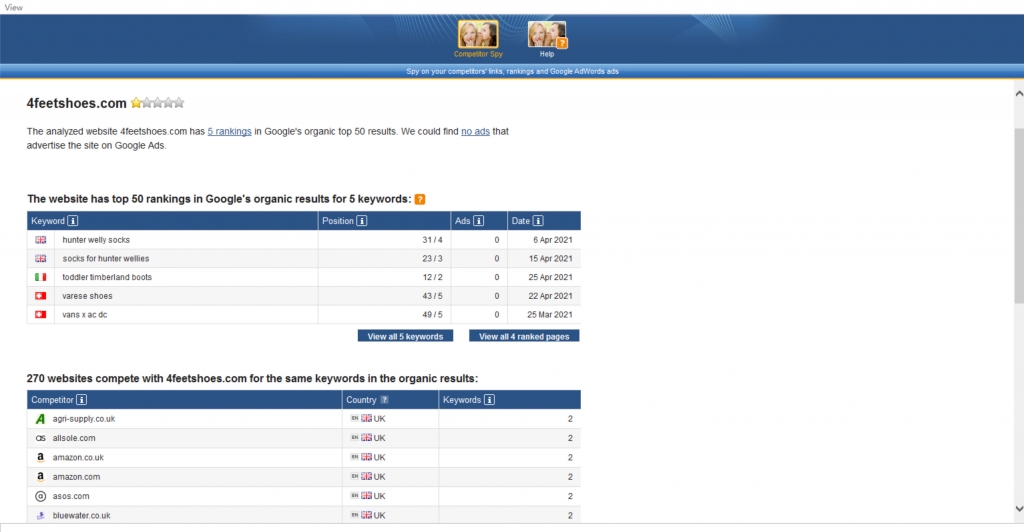Image resolution: width=1024 pixels, height=532 pixels.
Task: Select keyword varese shoes
Action: coord(88,296)
